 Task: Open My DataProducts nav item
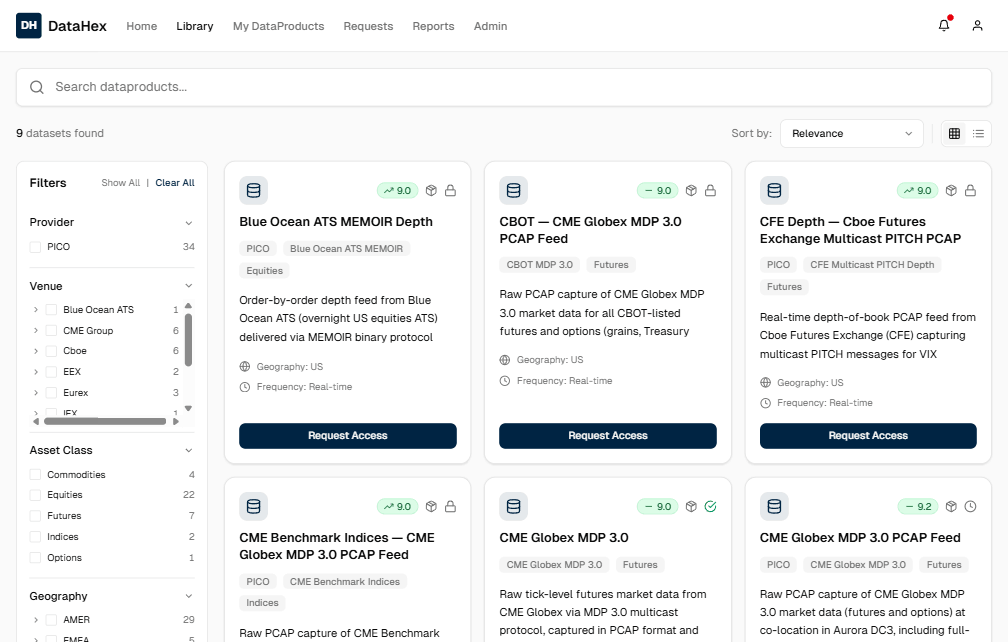[278, 26]
